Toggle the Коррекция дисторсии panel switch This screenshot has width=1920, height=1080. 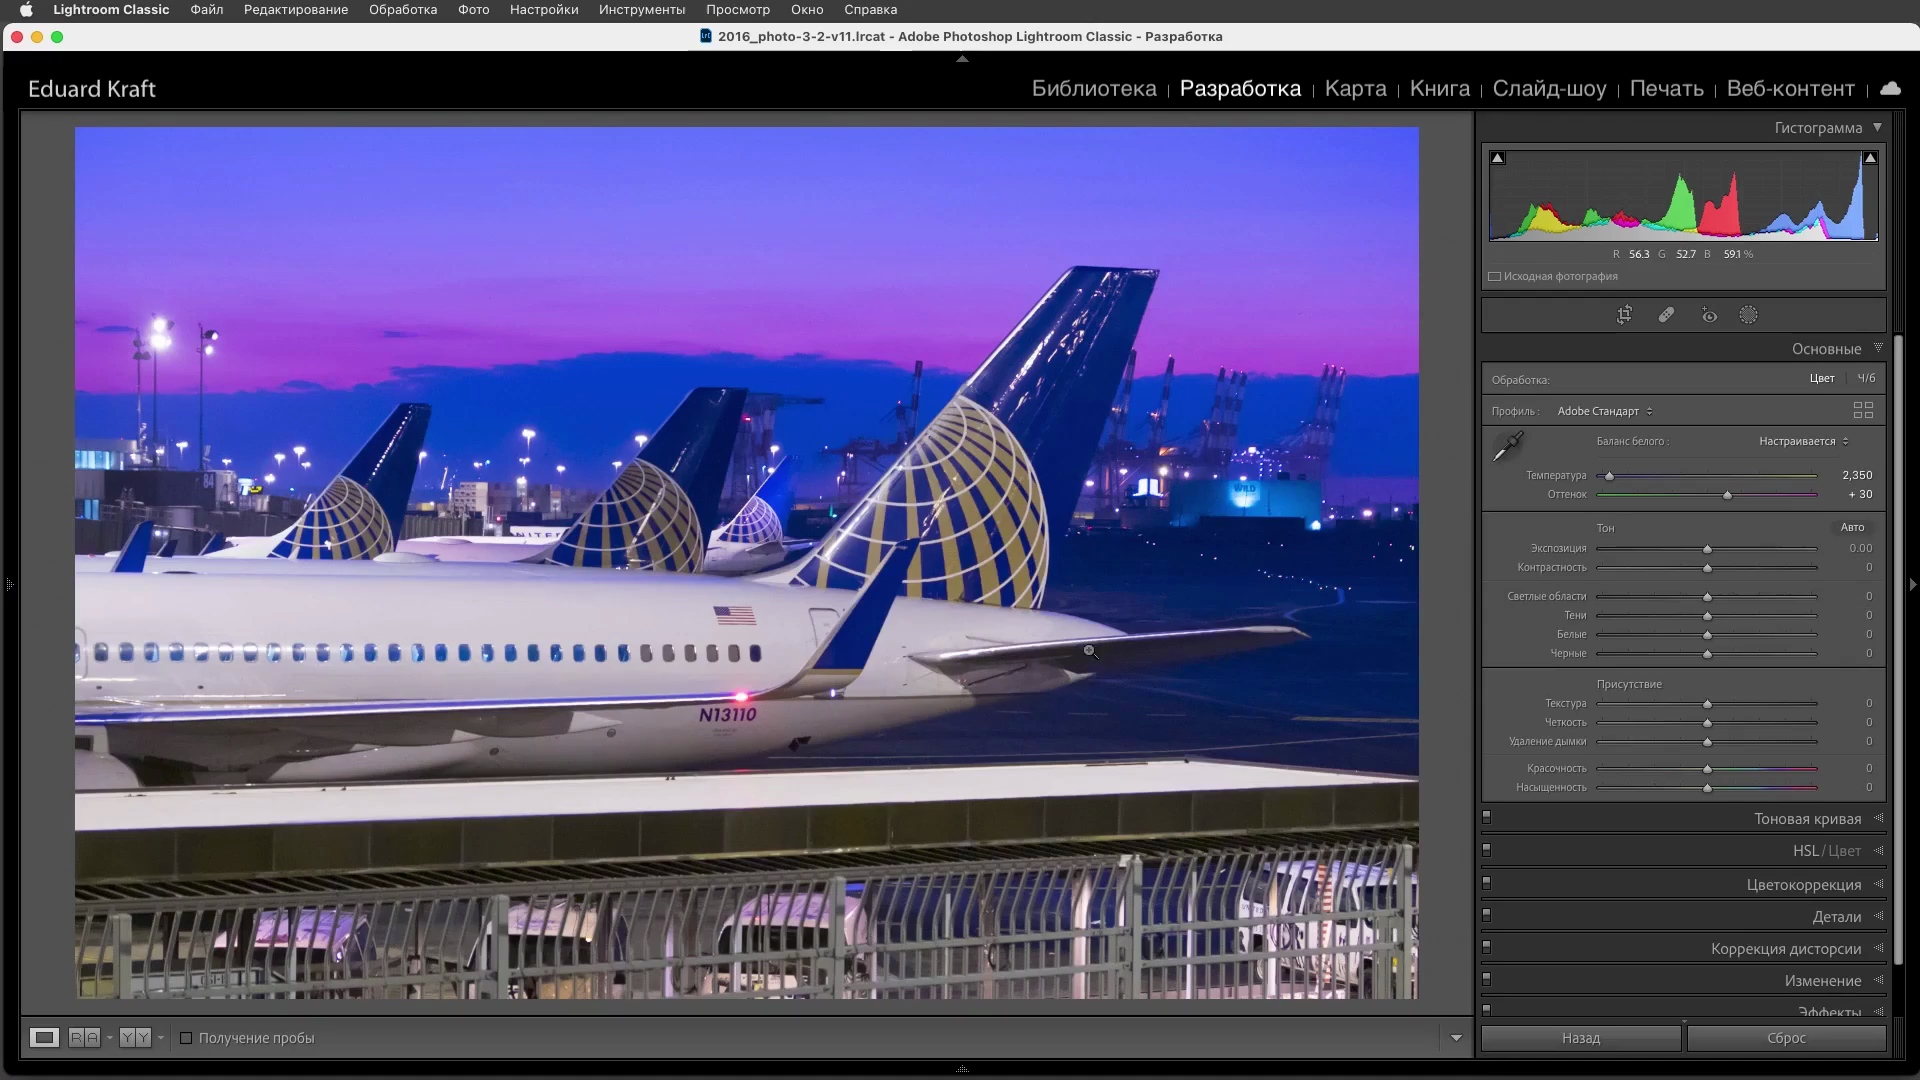tap(1487, 948)
